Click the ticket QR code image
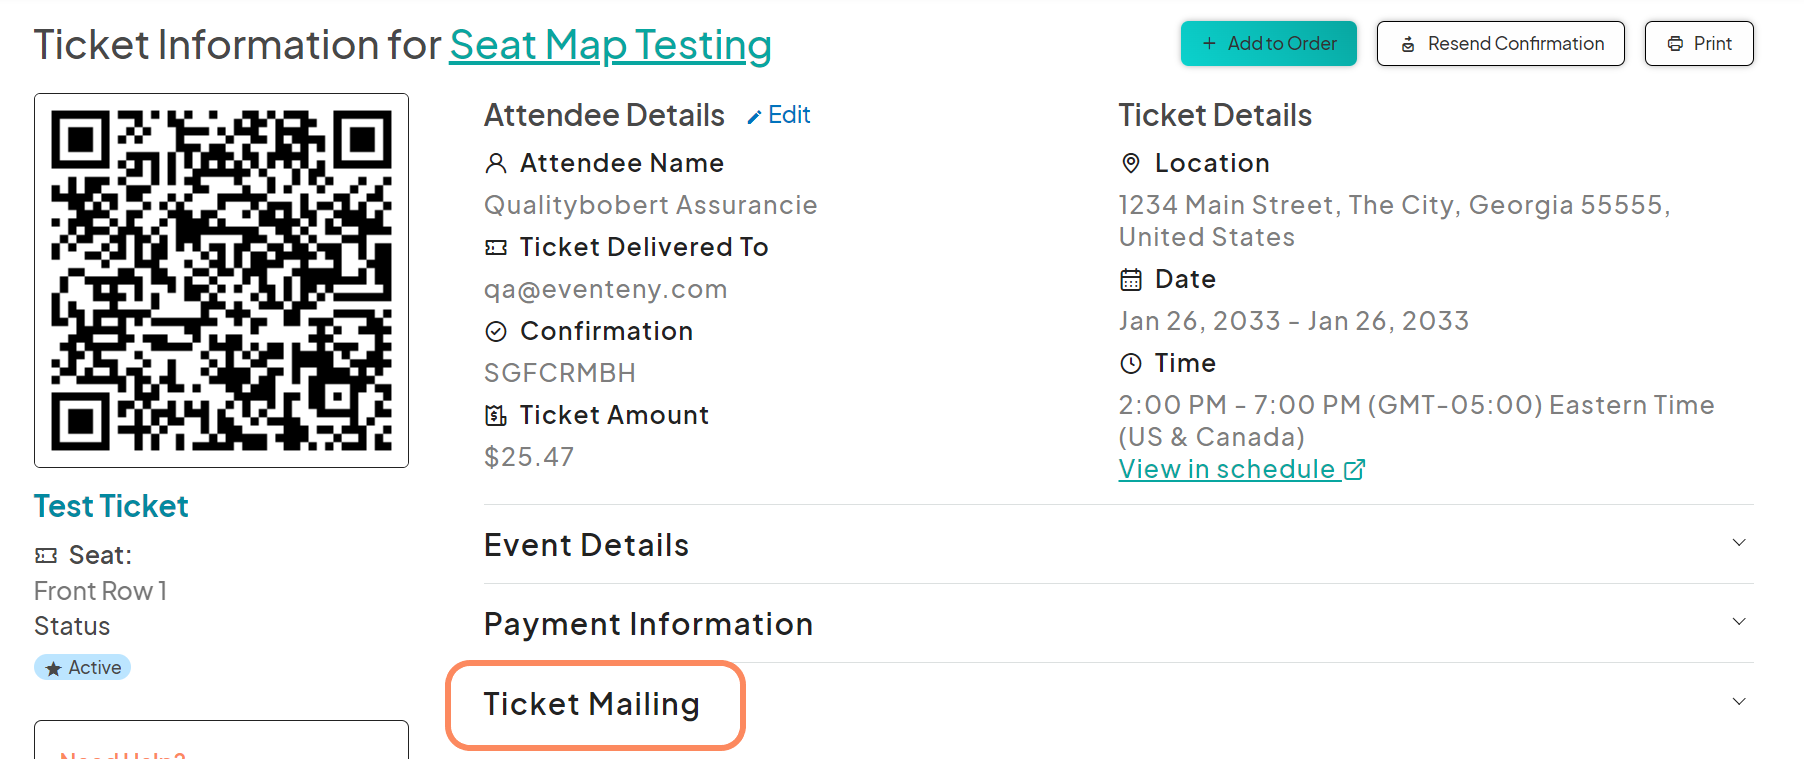 coord(221,280)
